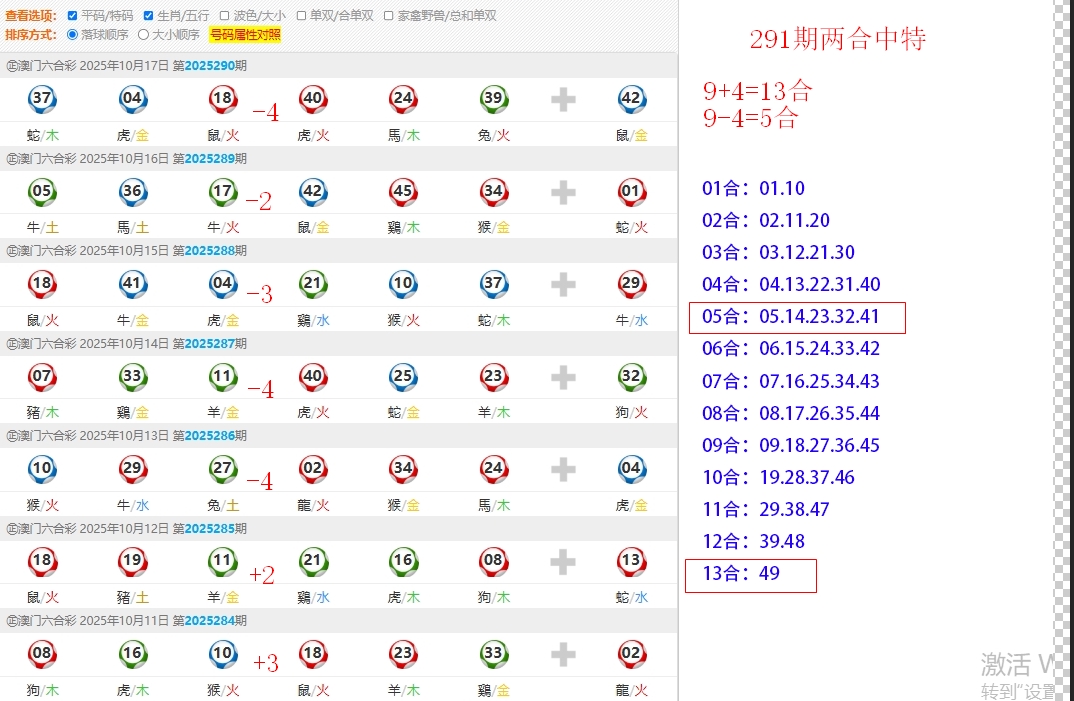
Task: Click the red 07 ball in period 2025287
Action: (42, 377)
